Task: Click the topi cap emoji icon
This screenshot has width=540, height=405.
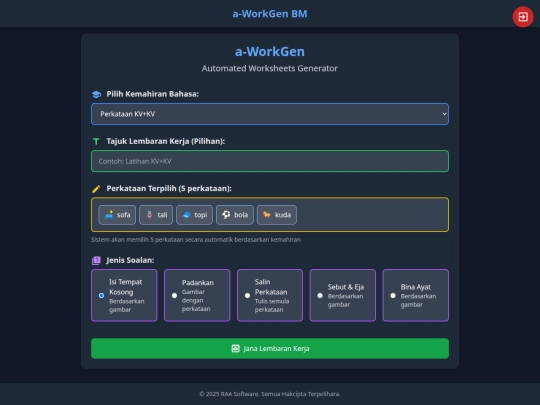Action: click(x=187, y=215)
